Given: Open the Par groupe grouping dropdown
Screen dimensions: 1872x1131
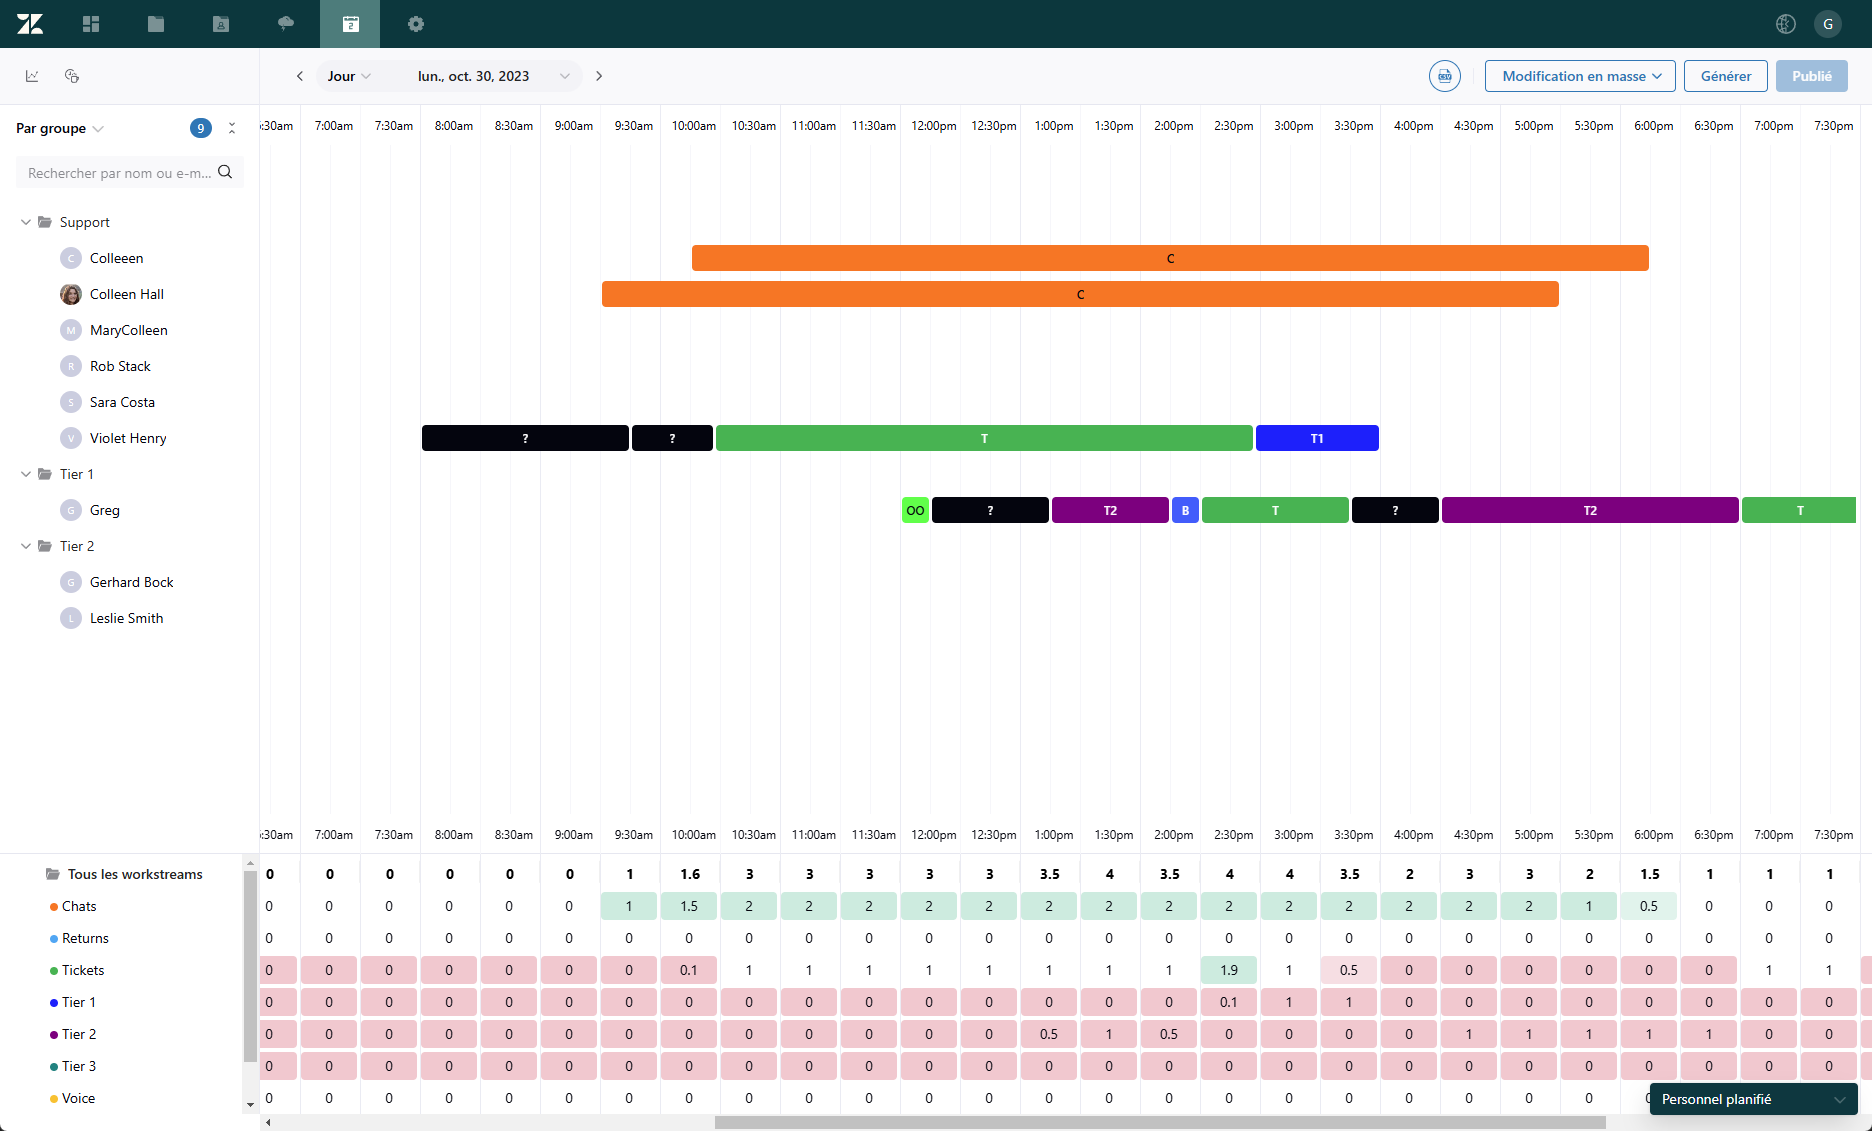Looking at the screenshot, I should coord(60,128).
